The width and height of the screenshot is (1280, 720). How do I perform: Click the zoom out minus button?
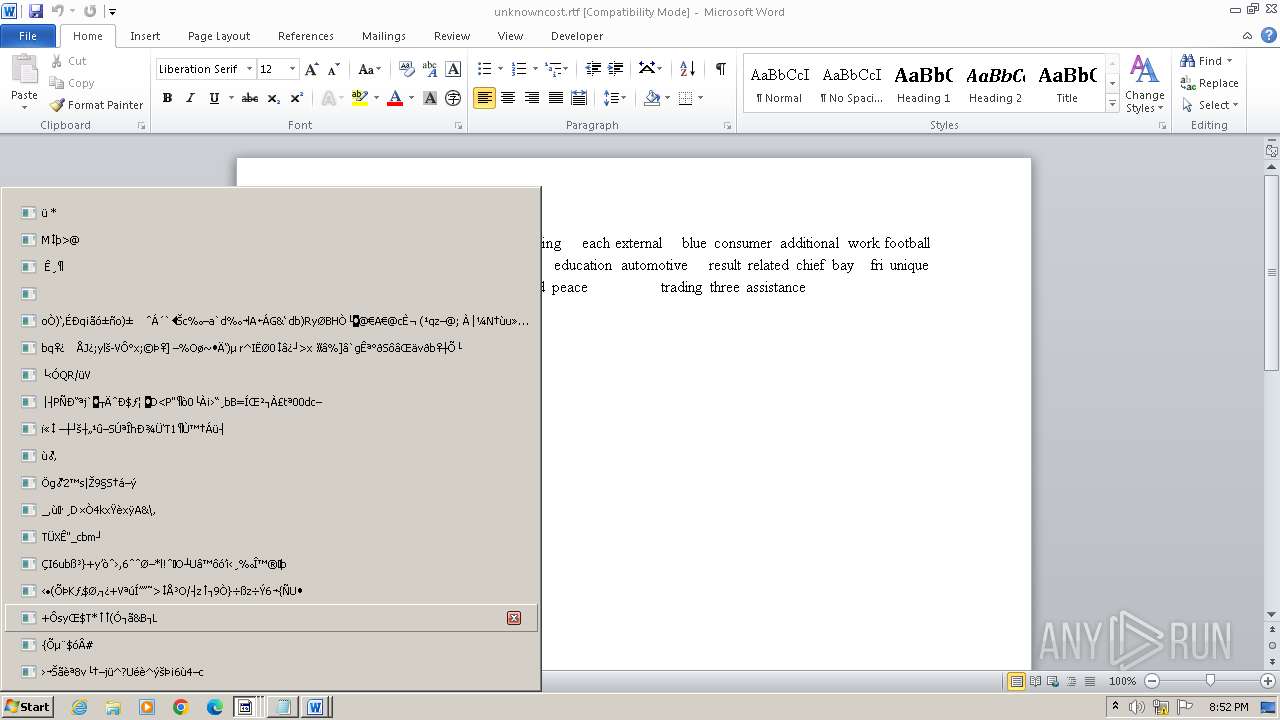click(x=1151, y=681)
